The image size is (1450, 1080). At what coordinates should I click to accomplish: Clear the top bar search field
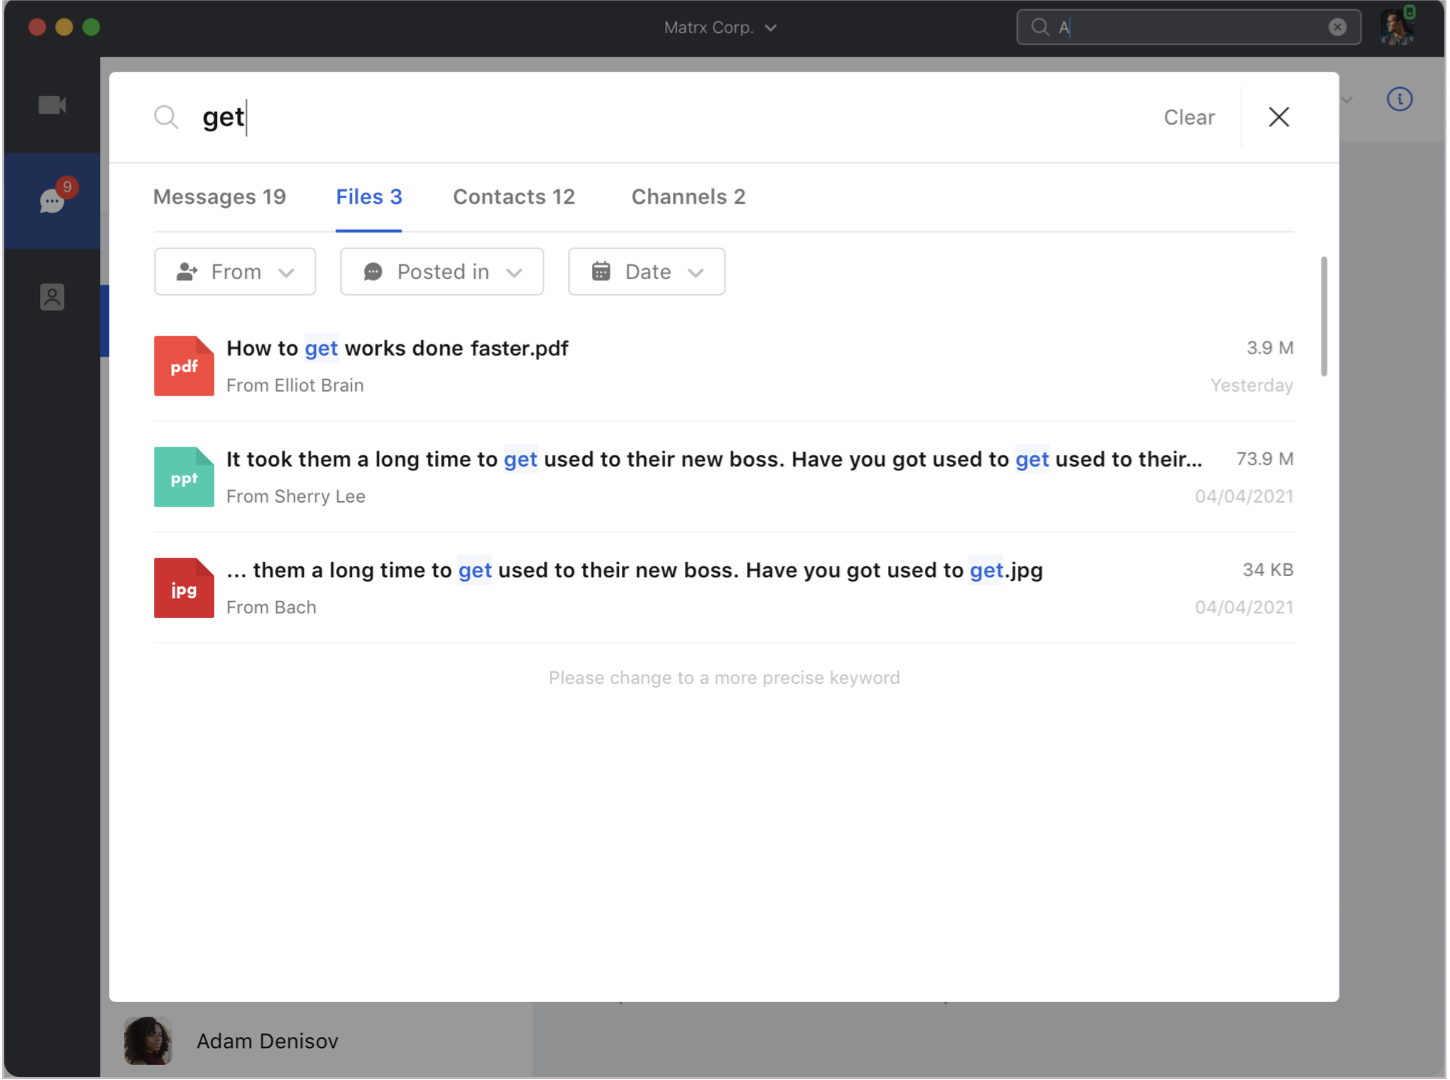point(1337,27)
